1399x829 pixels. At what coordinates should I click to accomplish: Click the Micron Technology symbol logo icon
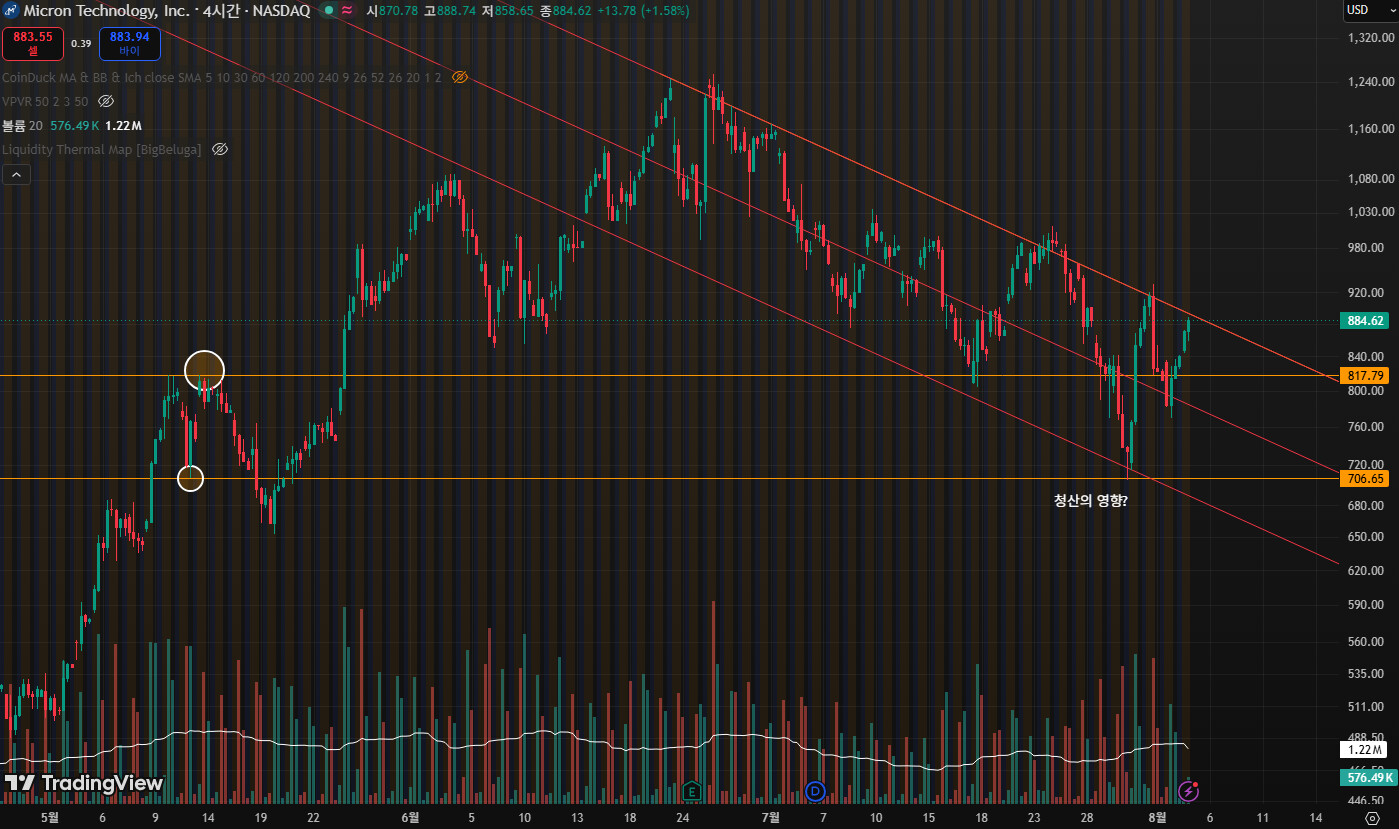pos(11,10)
